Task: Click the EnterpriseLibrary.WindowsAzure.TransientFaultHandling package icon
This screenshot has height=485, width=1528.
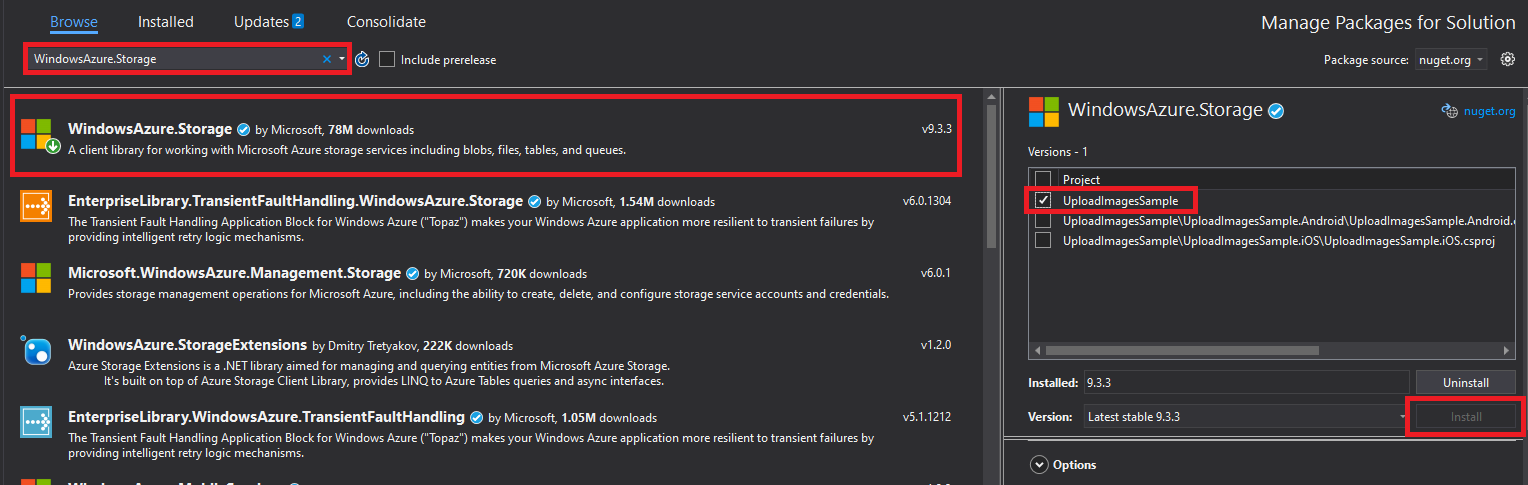Action: pyautogui.click(x=37, y=422)
